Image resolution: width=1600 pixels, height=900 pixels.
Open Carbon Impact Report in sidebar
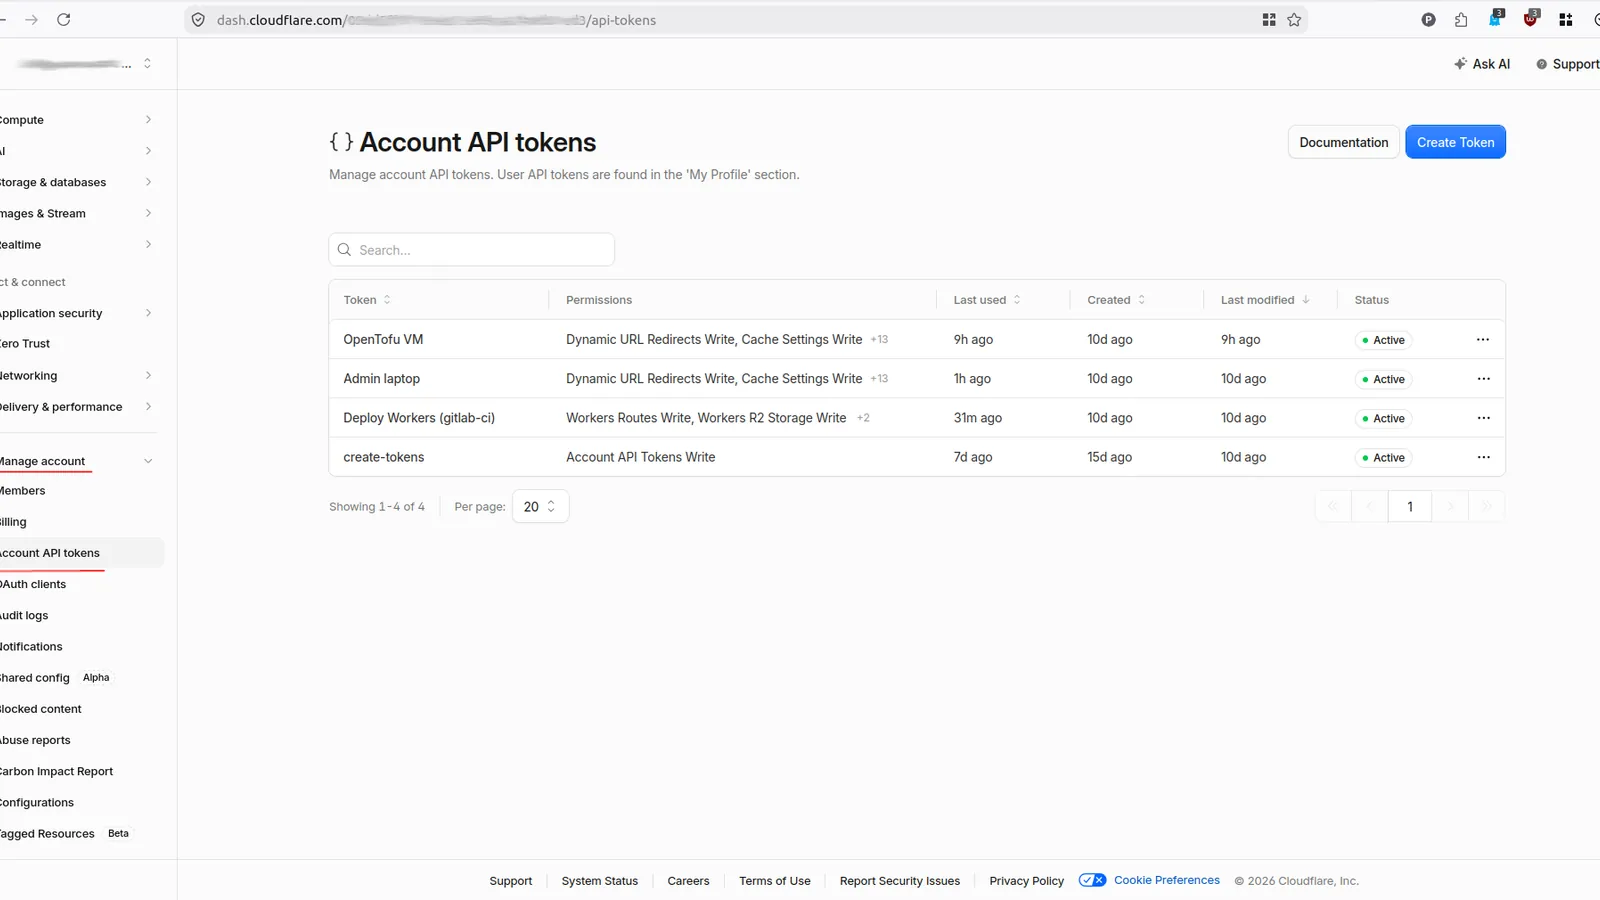coord(57,771)
